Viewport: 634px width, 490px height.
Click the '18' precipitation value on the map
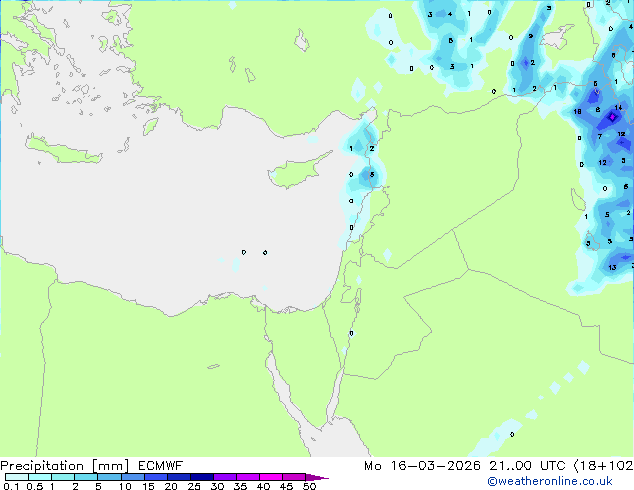click(577, 112)
